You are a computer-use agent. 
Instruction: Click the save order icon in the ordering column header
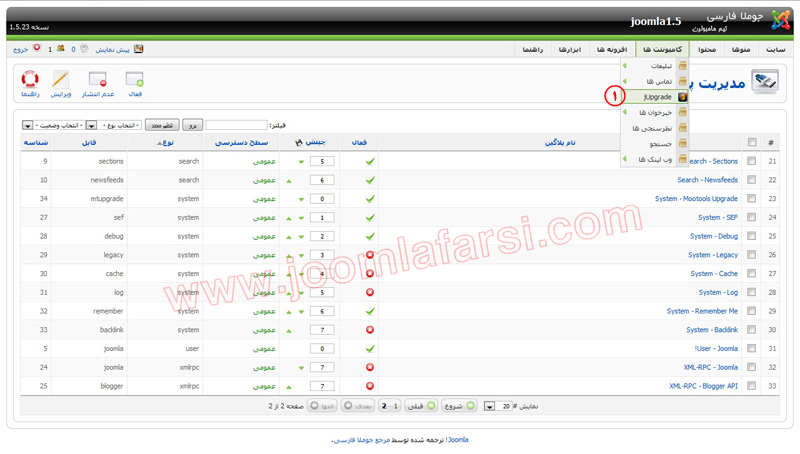[x=300, y=143]
